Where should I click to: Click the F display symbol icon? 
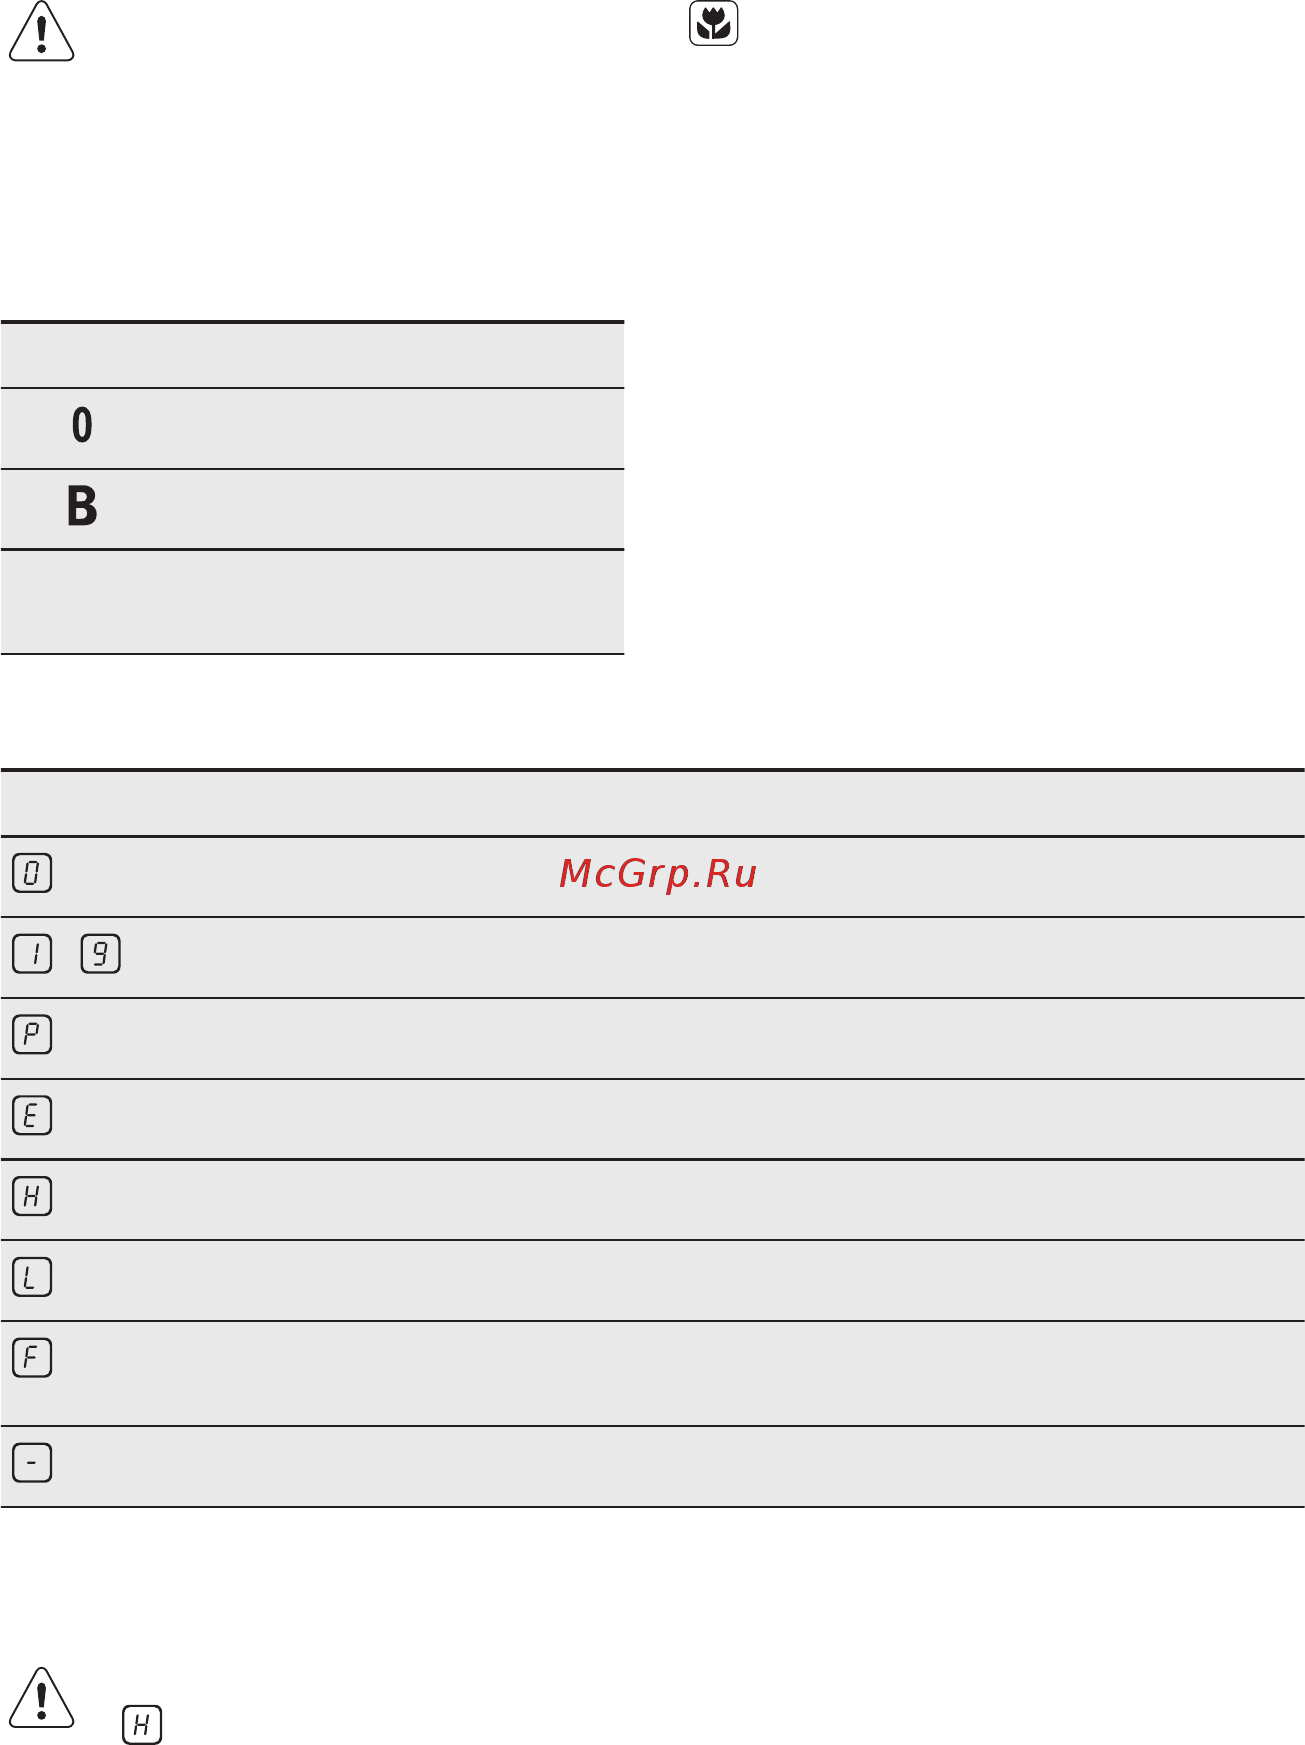coord(32,1359)
